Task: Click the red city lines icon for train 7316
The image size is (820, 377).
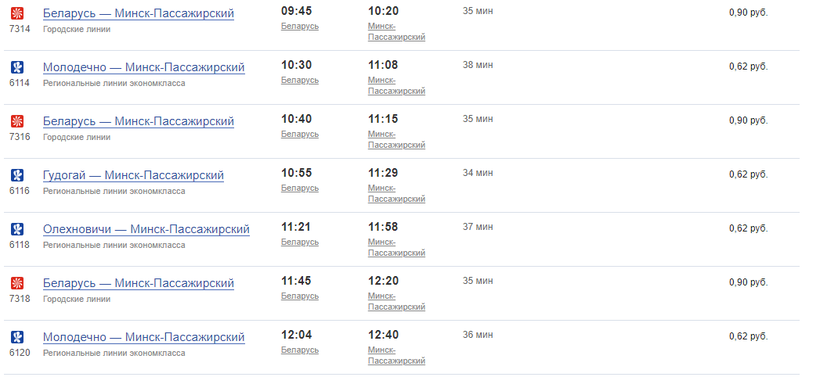Action: (x=17, y=121)
